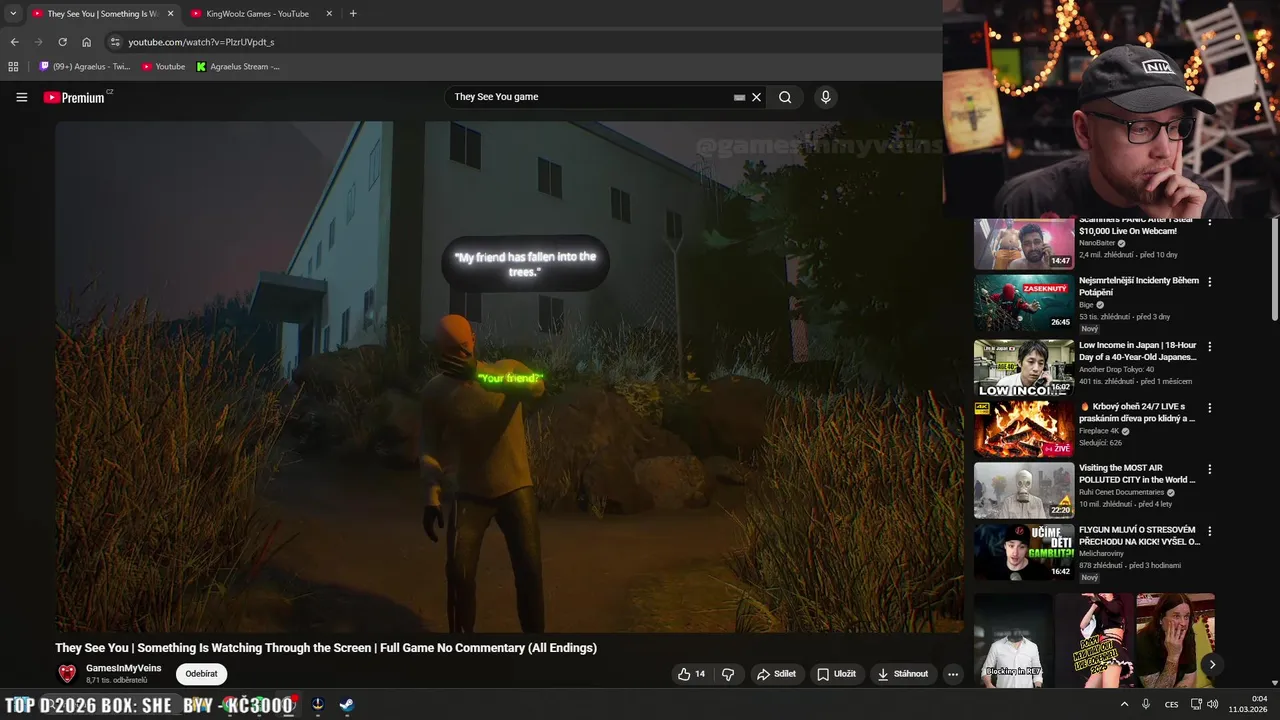Close the KingWoolz Games tab
This screenshot has width=1280, height=720.
(x=329, y=14)
